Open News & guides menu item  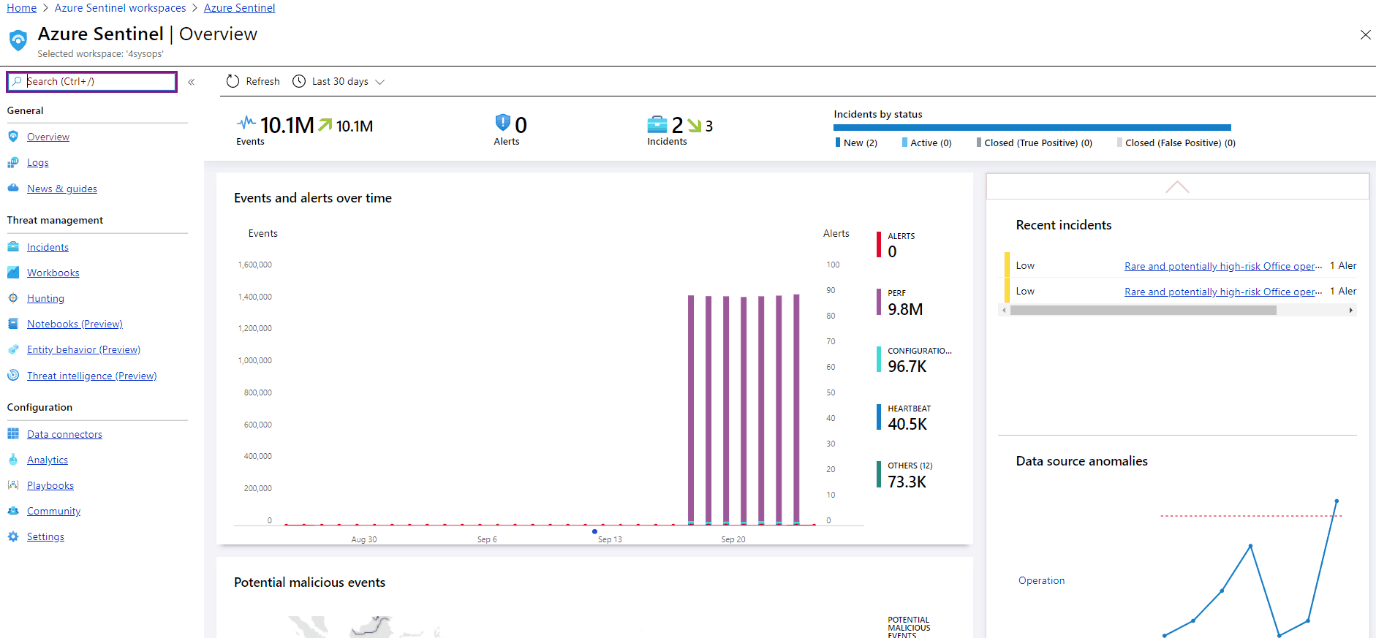click(x=62, y=189)
